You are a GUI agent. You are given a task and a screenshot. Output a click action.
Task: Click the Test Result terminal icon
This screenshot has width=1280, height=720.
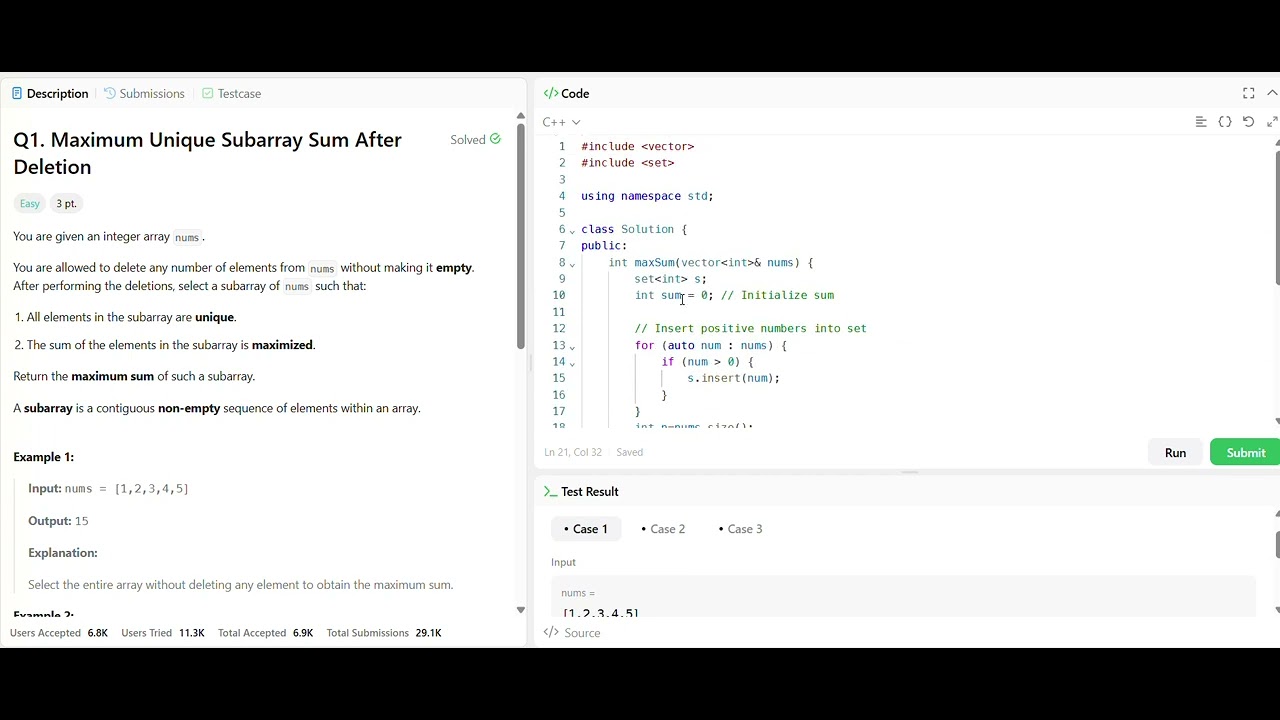(x=550, y=492)
